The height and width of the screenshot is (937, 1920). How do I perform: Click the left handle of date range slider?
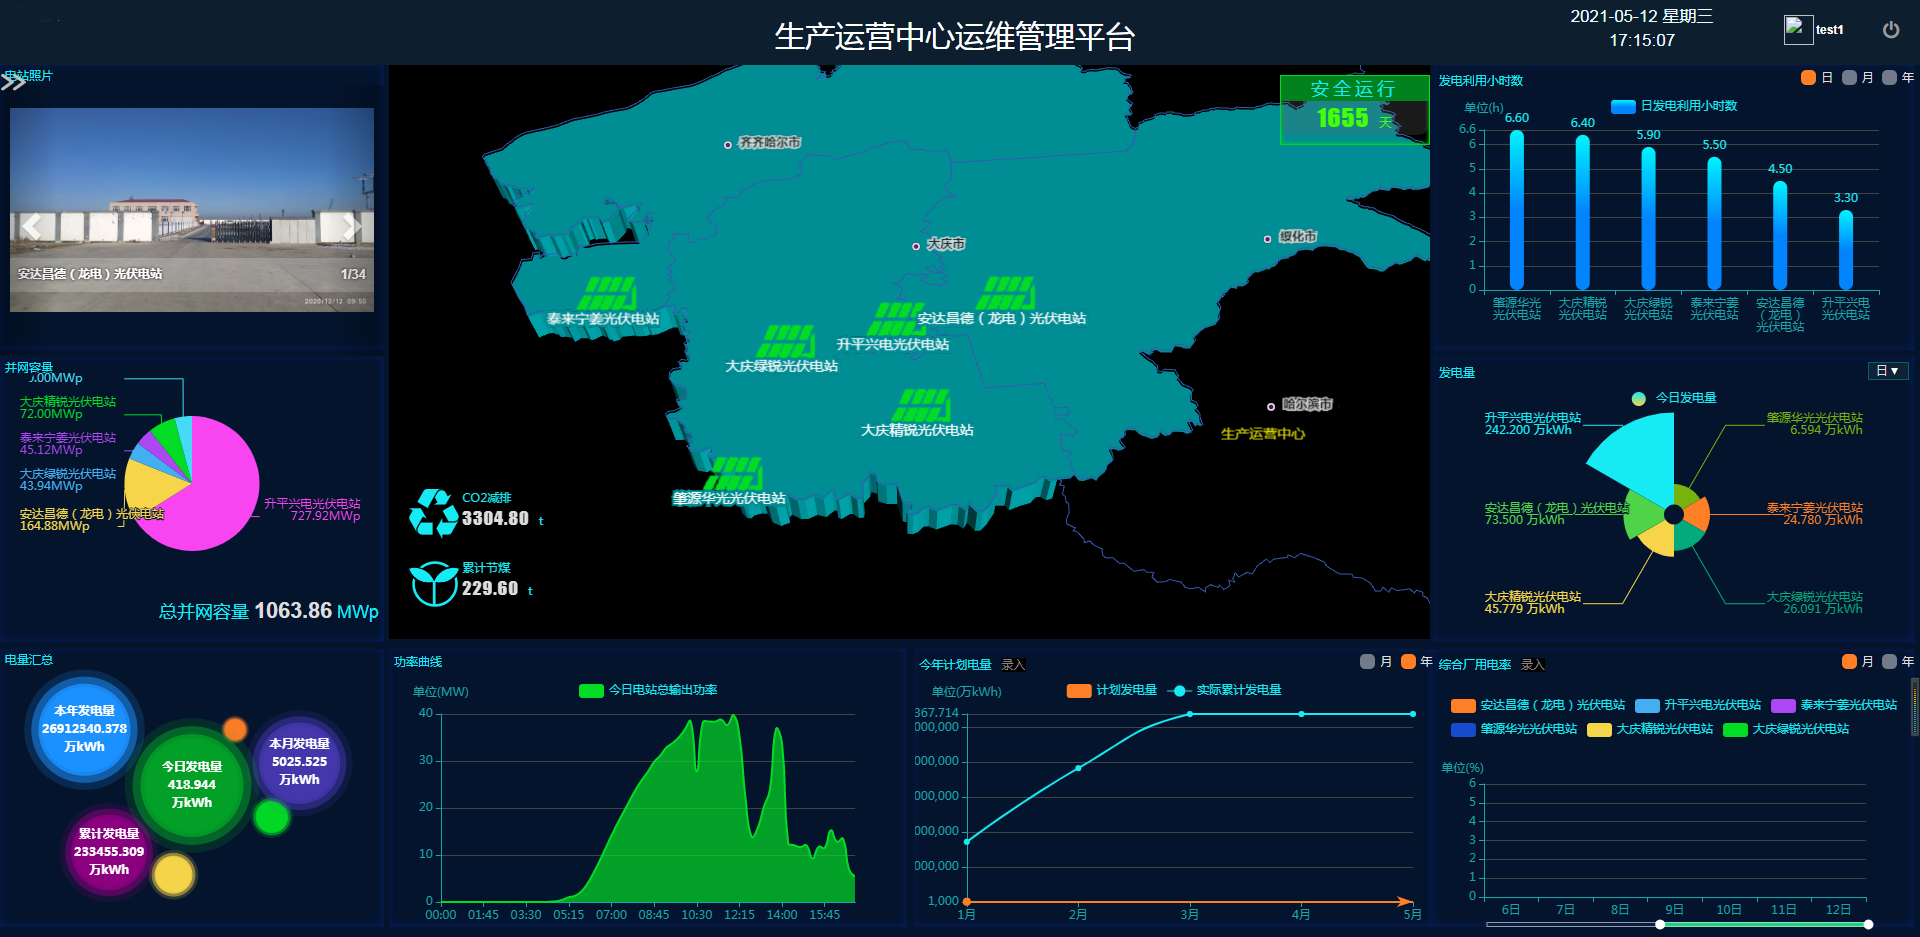pyautogui.click(x=1660, y=925)
